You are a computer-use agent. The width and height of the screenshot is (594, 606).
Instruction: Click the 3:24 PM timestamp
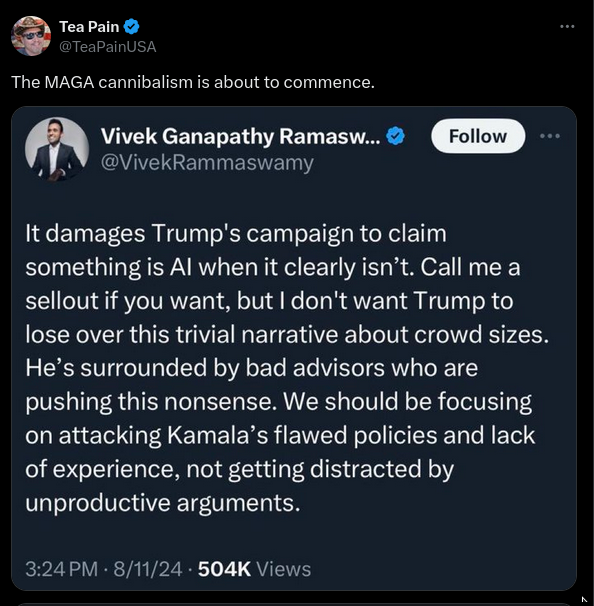62,569
